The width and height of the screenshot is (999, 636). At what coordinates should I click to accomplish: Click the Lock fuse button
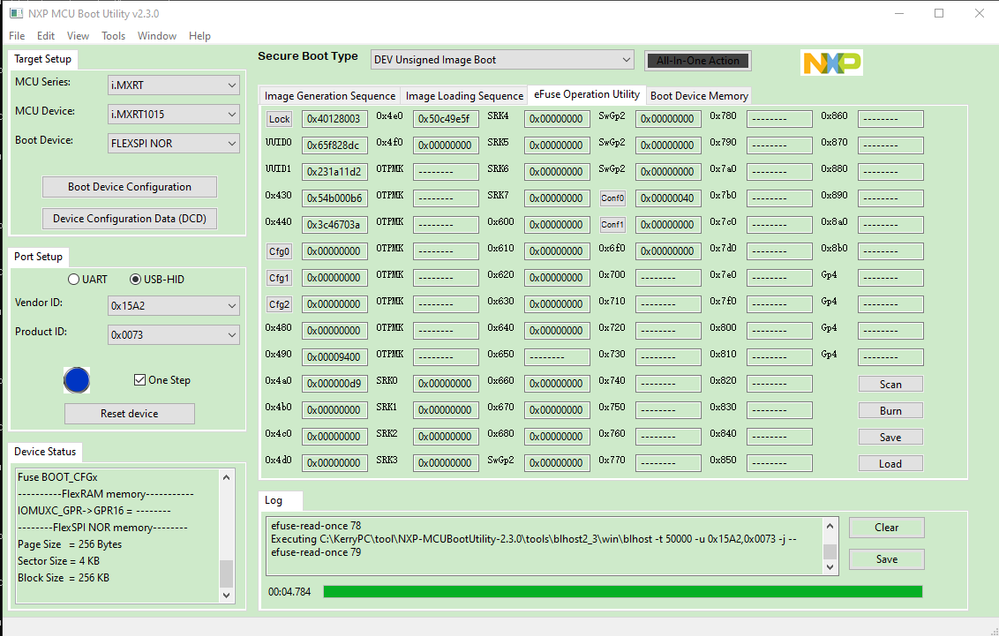[x=279, y=119]
